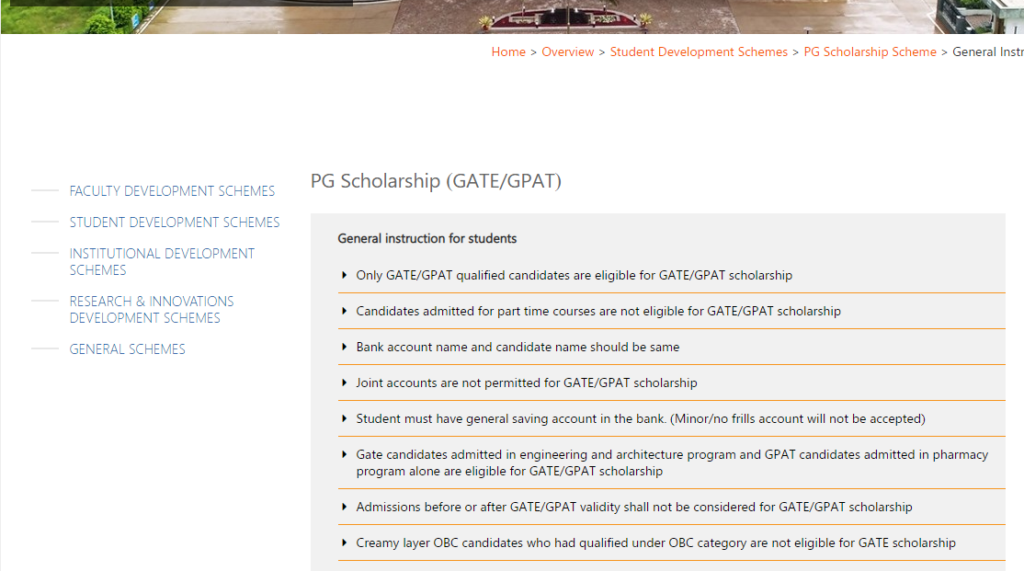Select General Schemes in sidebar
Image resolution: width=1024 pixels, height=571 pixels.
pos(127,349)
